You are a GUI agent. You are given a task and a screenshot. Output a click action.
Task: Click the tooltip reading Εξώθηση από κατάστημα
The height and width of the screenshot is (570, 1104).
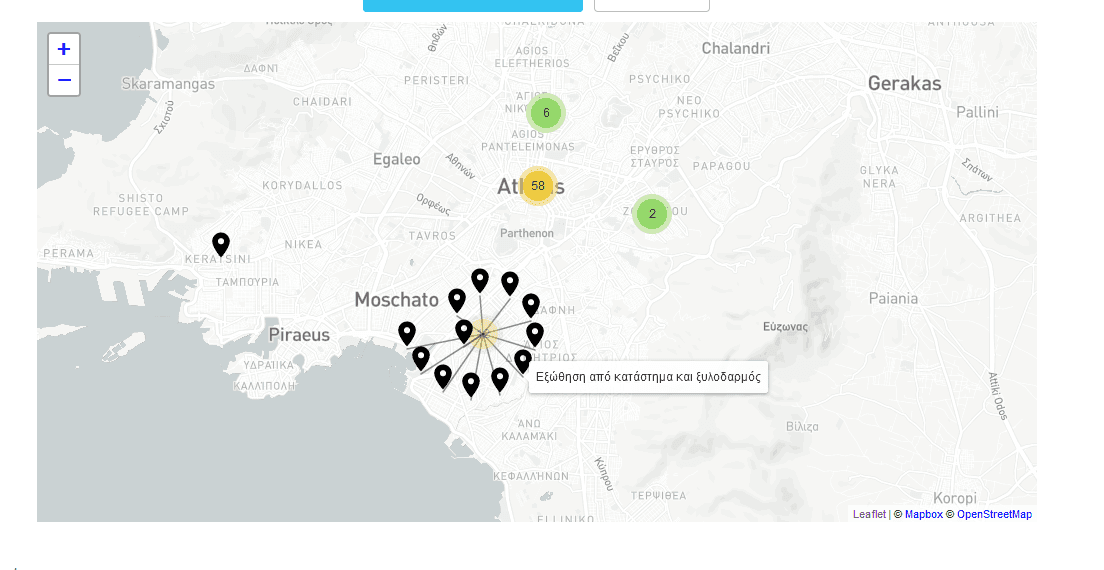pos(648,377)
